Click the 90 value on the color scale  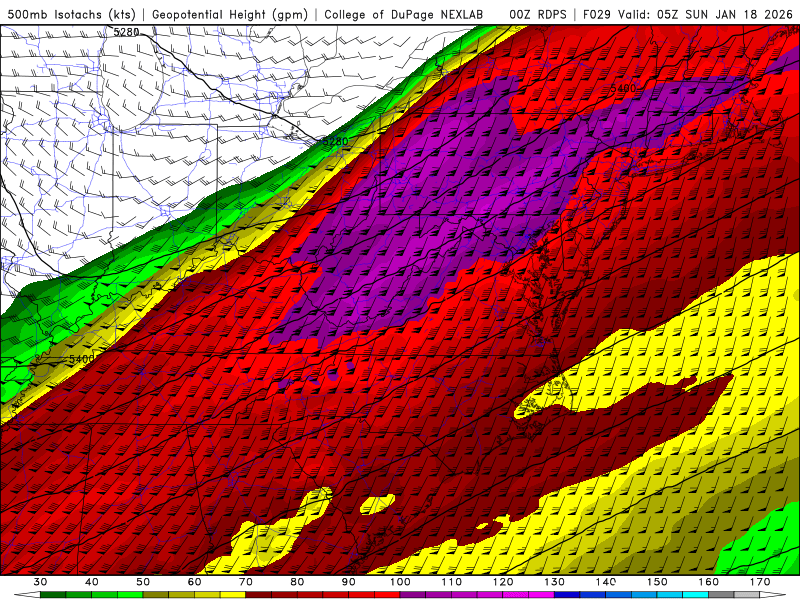[349, 582]
